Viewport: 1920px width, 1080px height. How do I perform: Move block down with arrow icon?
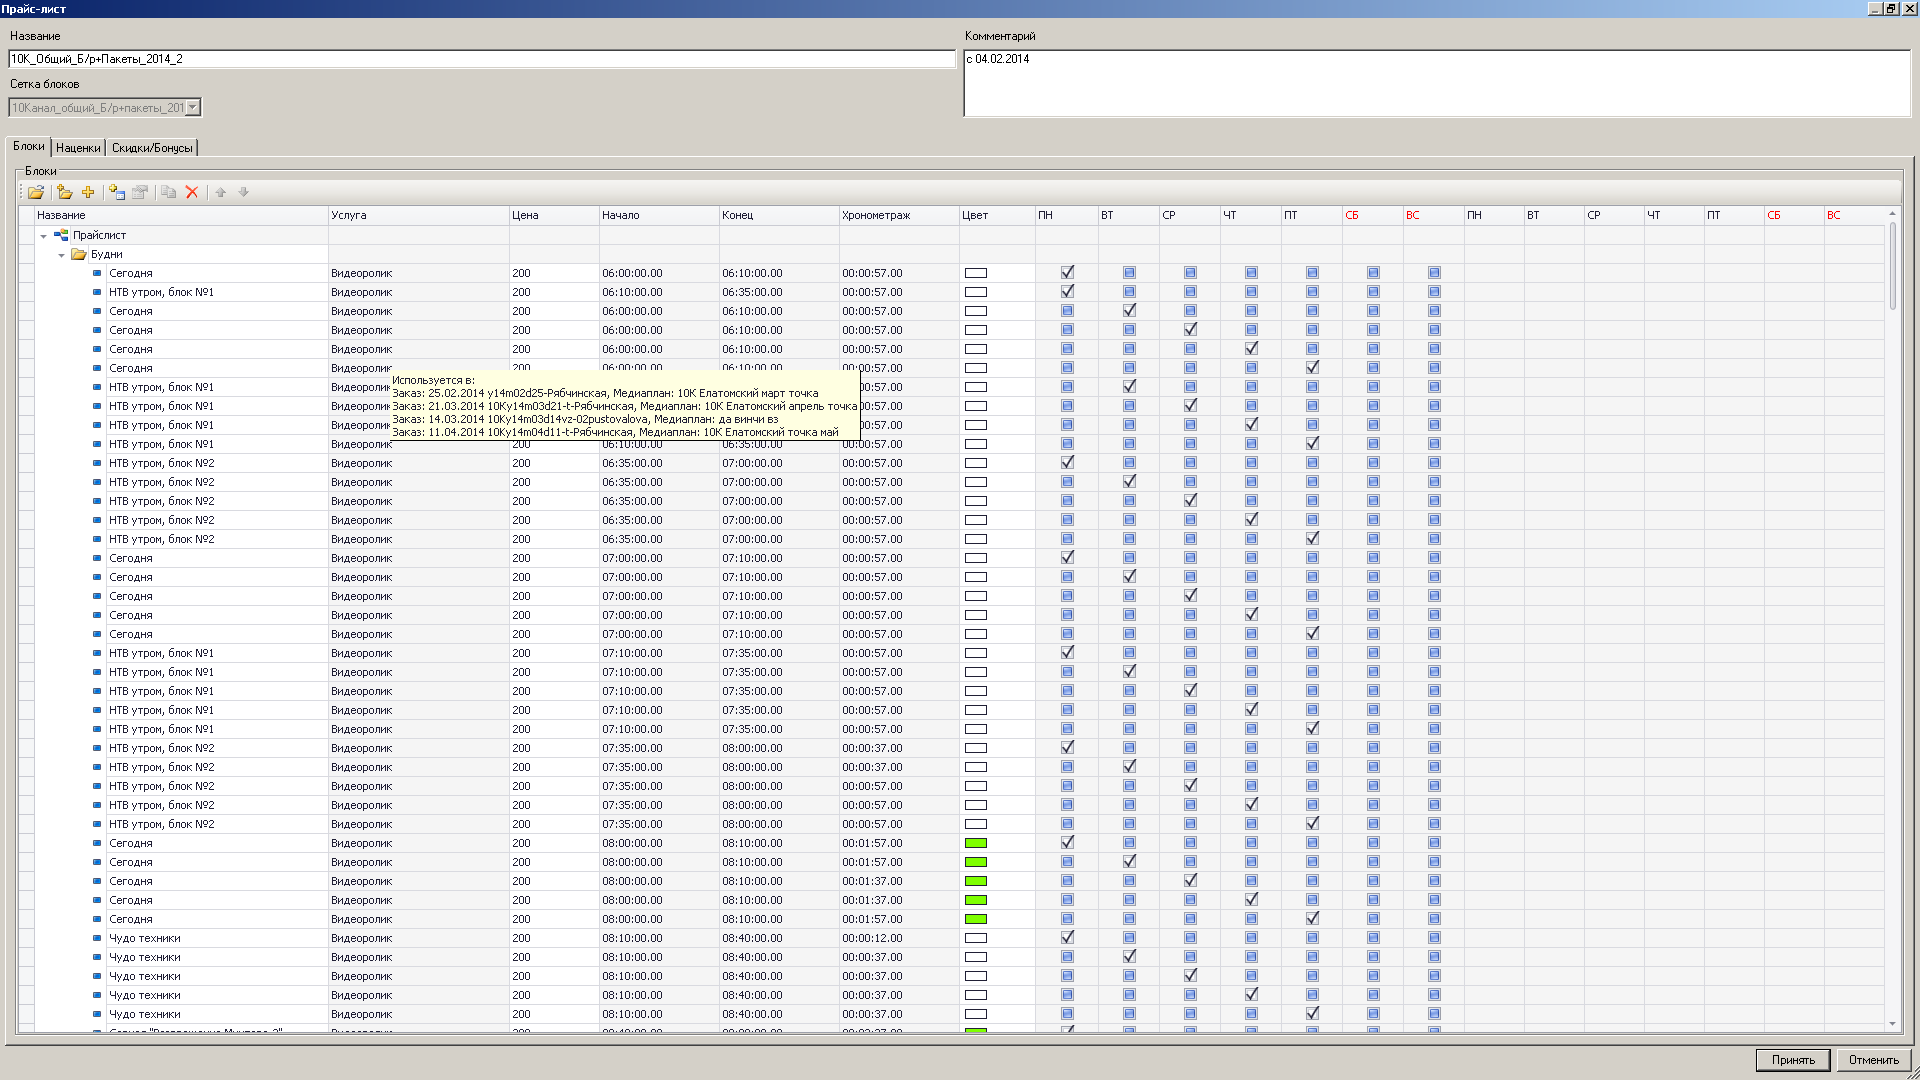243,192
